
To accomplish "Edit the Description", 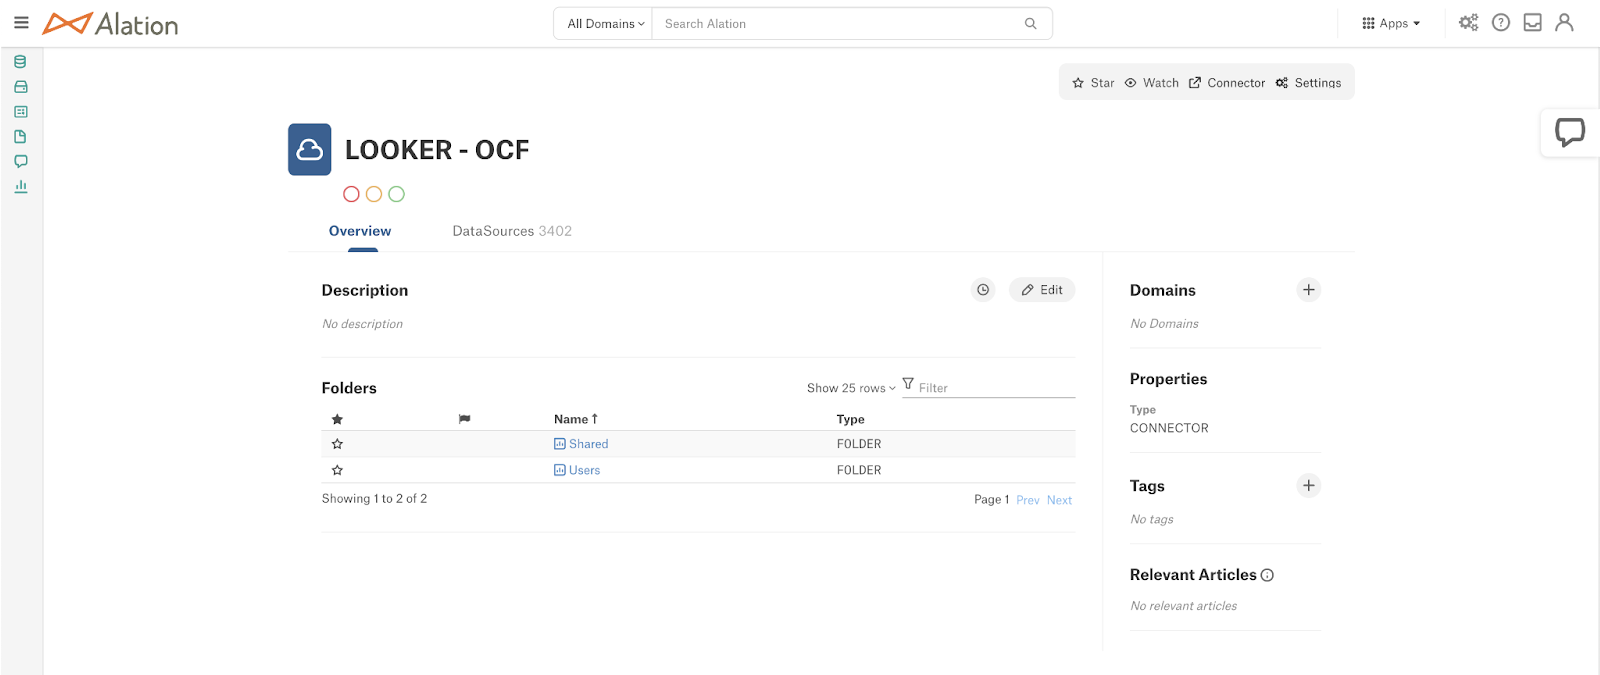I will coord(1042,290).
